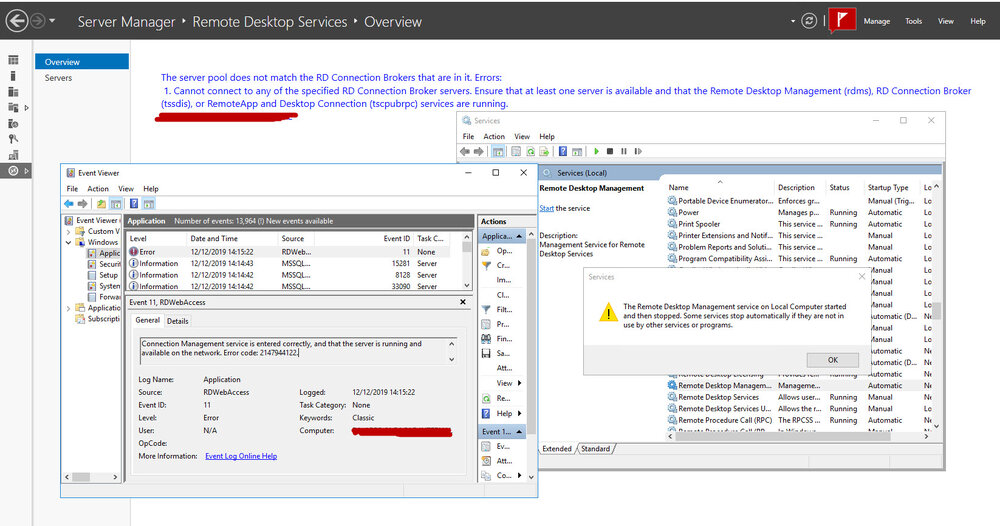Click Event Viewer toolbar forward arrow
Viewport: 1000px width, 526px height.
pos(82,203)
